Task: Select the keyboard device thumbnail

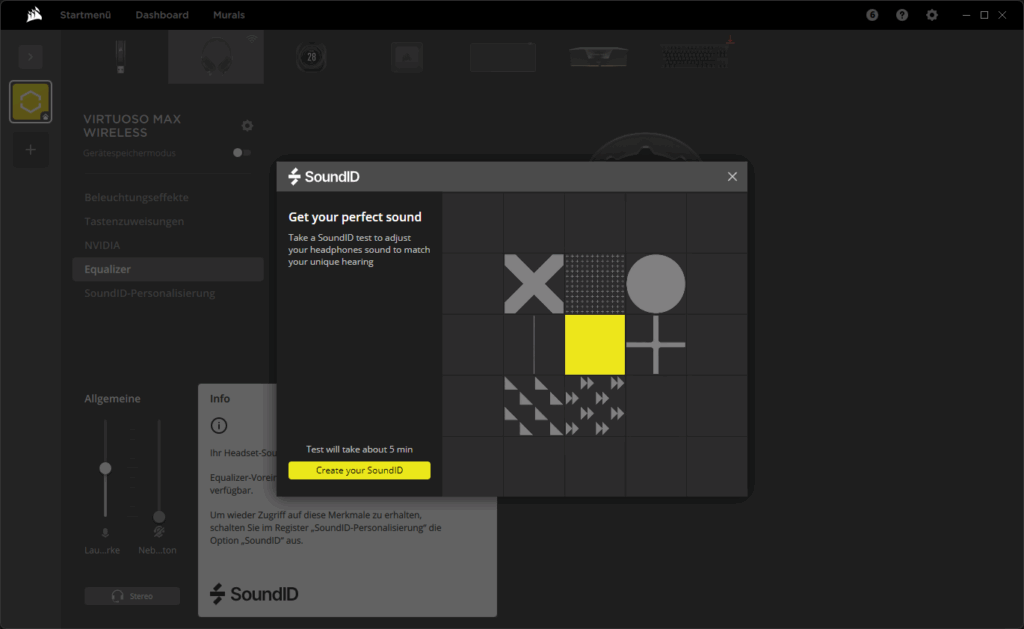Action: point(699,57)
